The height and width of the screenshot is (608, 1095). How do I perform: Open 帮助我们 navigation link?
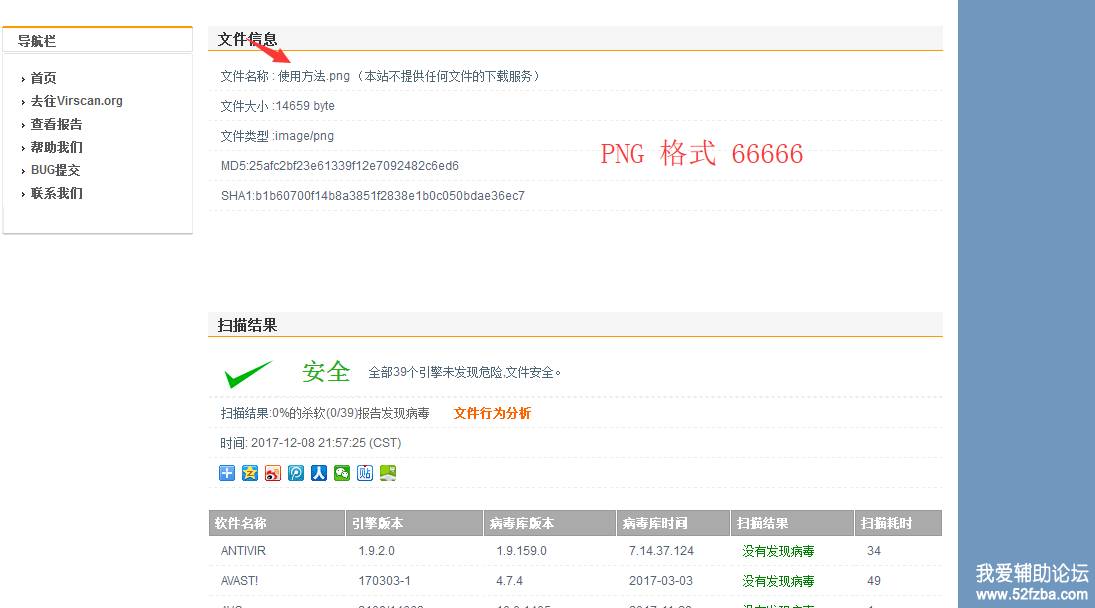click(57, 147)
